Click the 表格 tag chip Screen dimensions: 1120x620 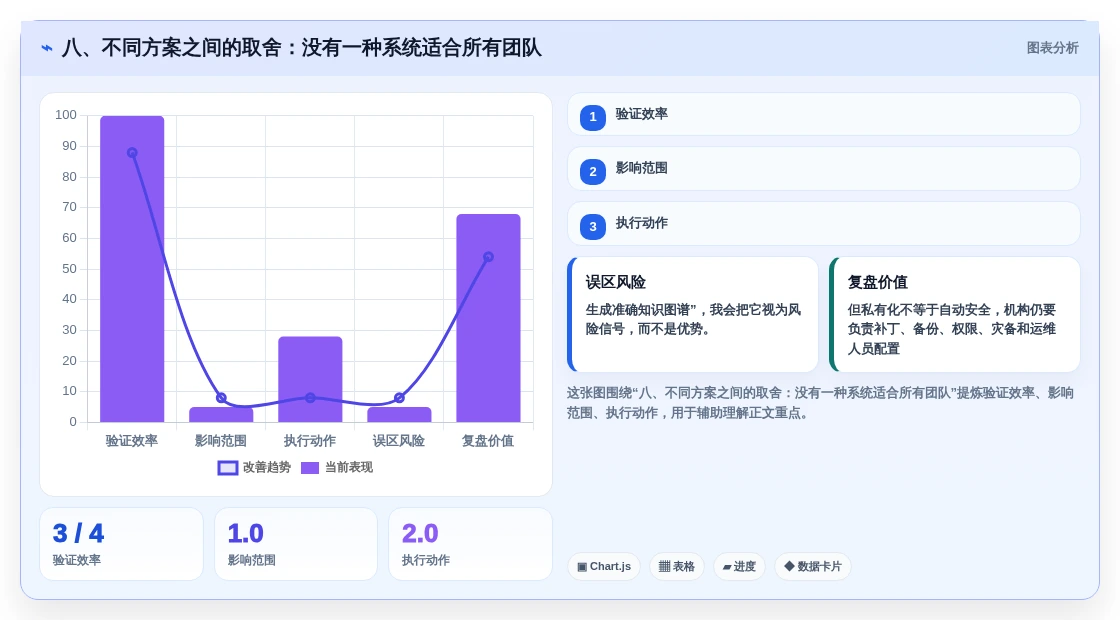click(x=676, y=566)
